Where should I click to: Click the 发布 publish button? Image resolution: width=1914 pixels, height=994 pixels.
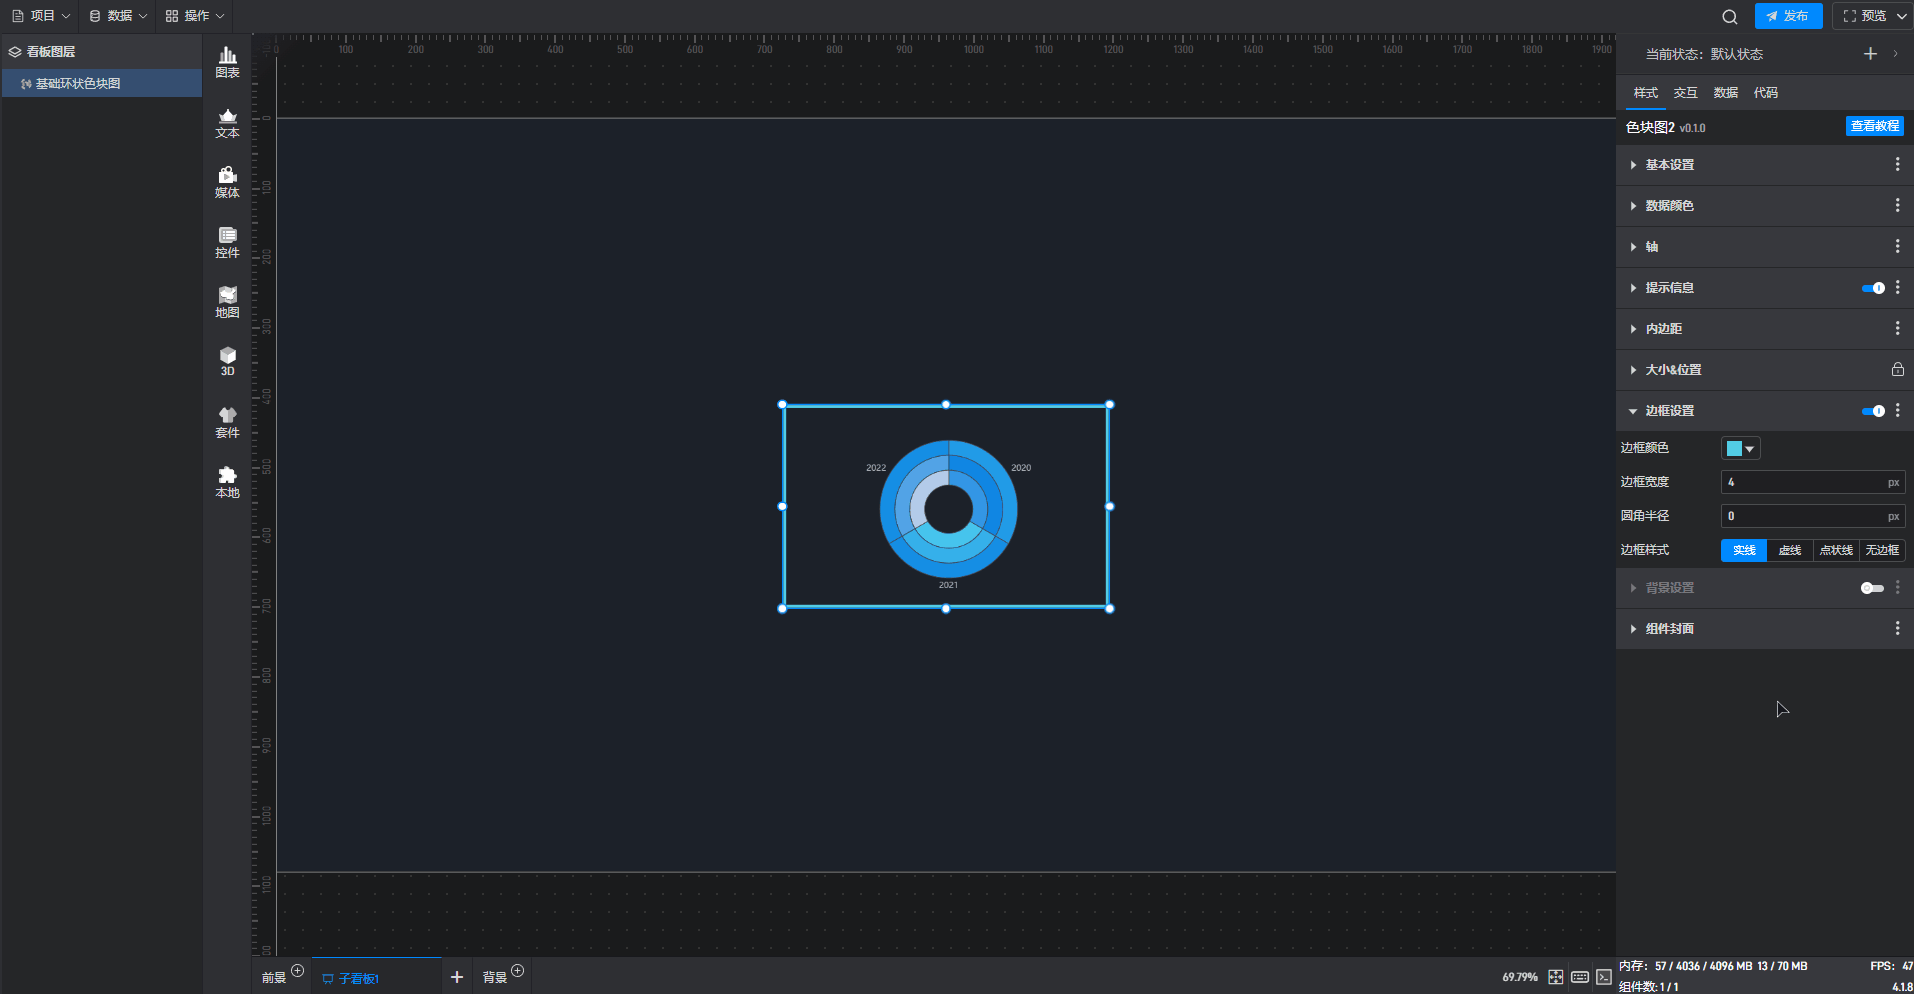[x=1788, y=16]
